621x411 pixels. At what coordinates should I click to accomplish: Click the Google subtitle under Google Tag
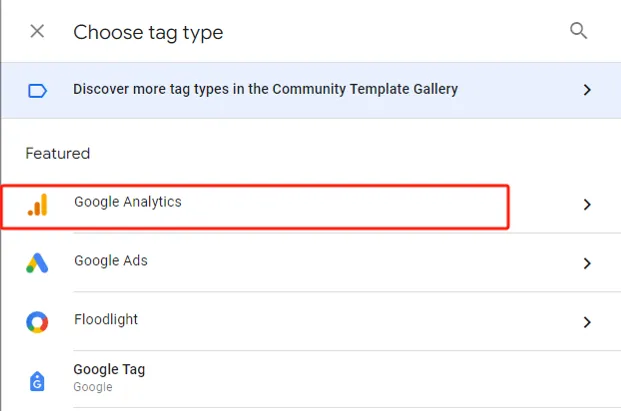[x=93, y=387]
